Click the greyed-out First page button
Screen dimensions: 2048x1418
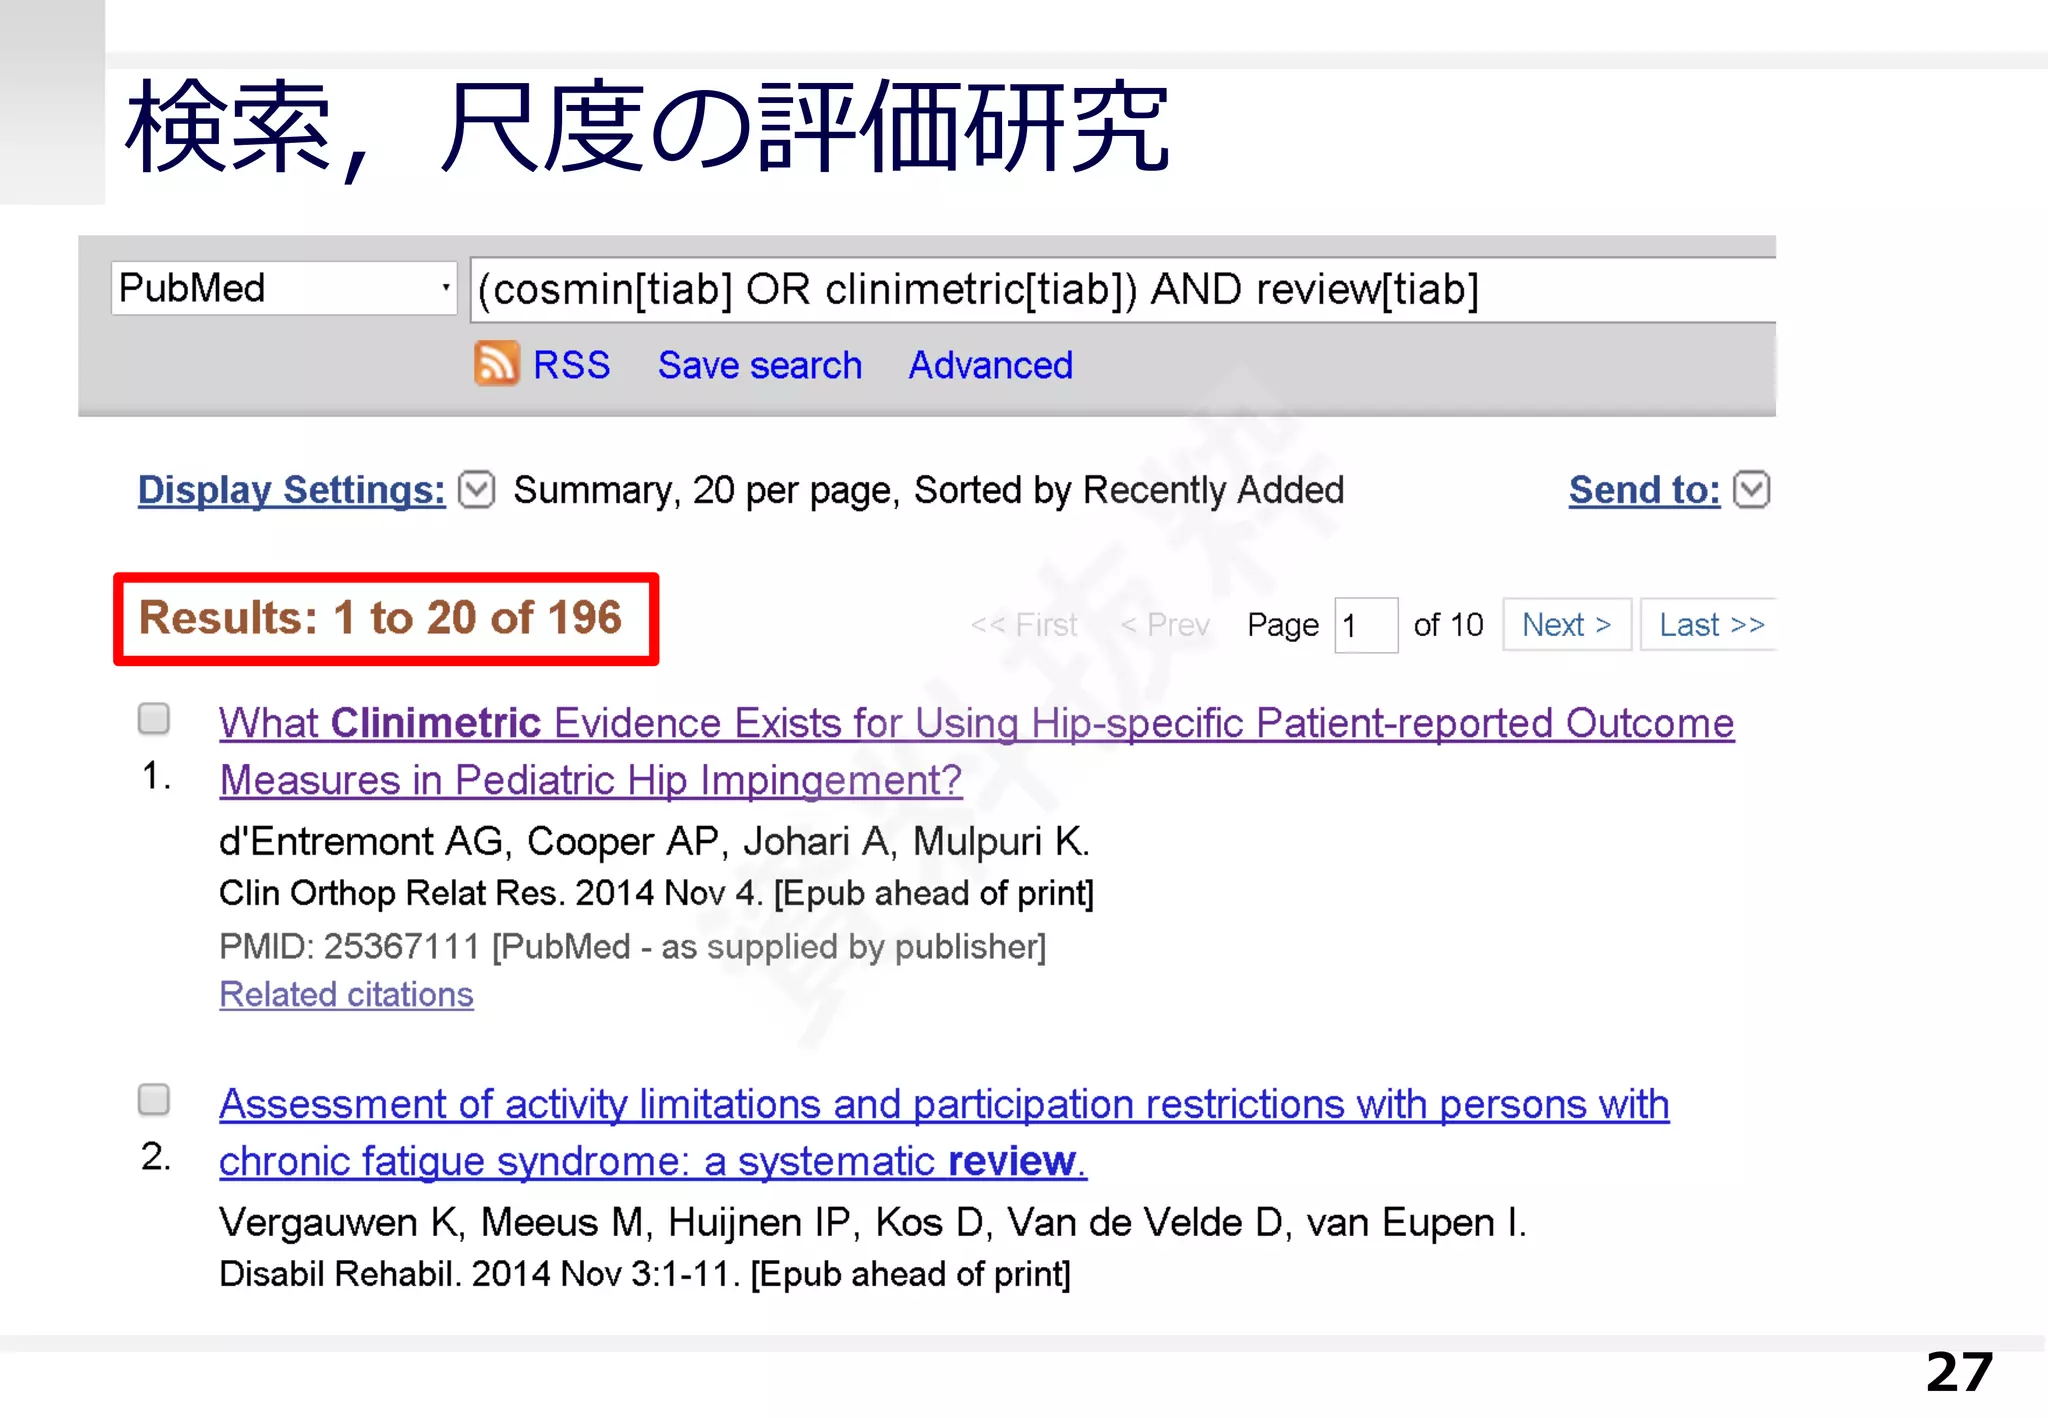pos(1024,625)
